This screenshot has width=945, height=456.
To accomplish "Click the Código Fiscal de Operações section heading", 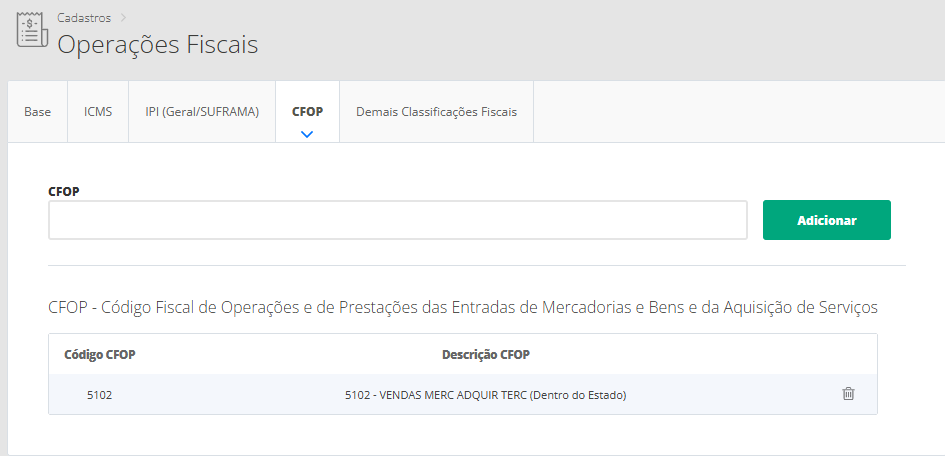I will pyautogui.click(x=462, y=306).
